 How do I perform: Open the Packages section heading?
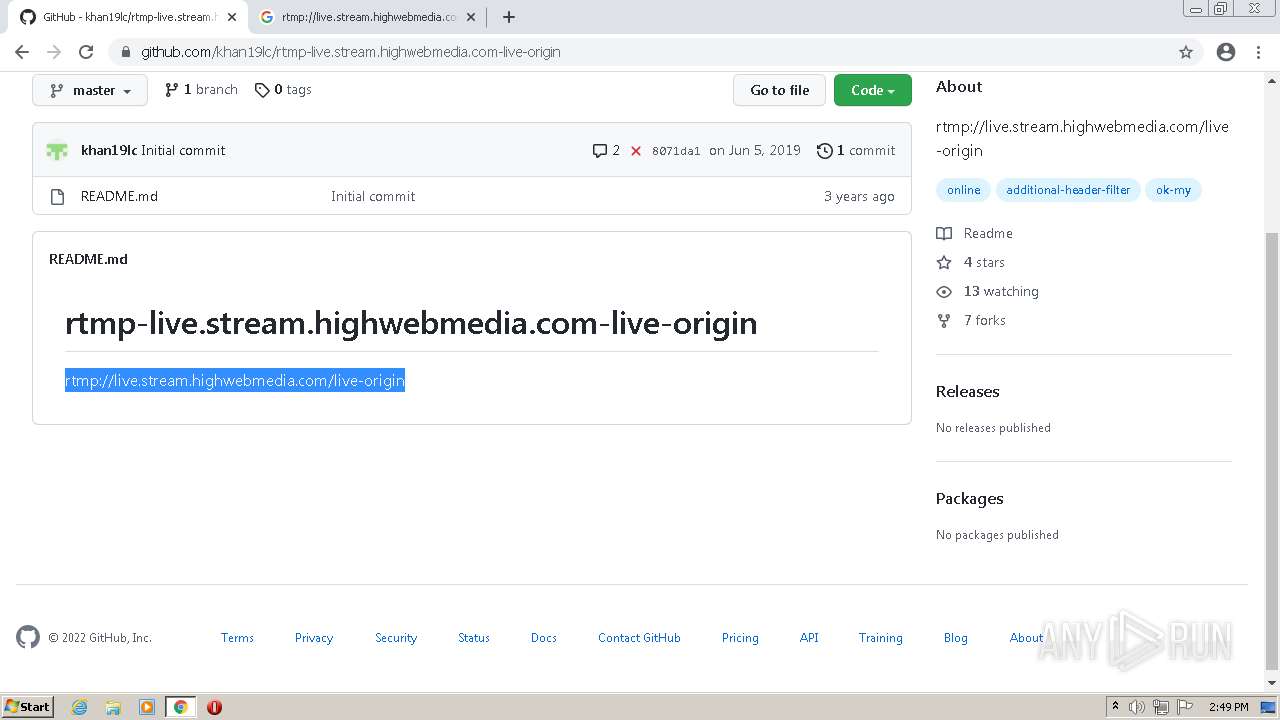click(x=969, y=498)
